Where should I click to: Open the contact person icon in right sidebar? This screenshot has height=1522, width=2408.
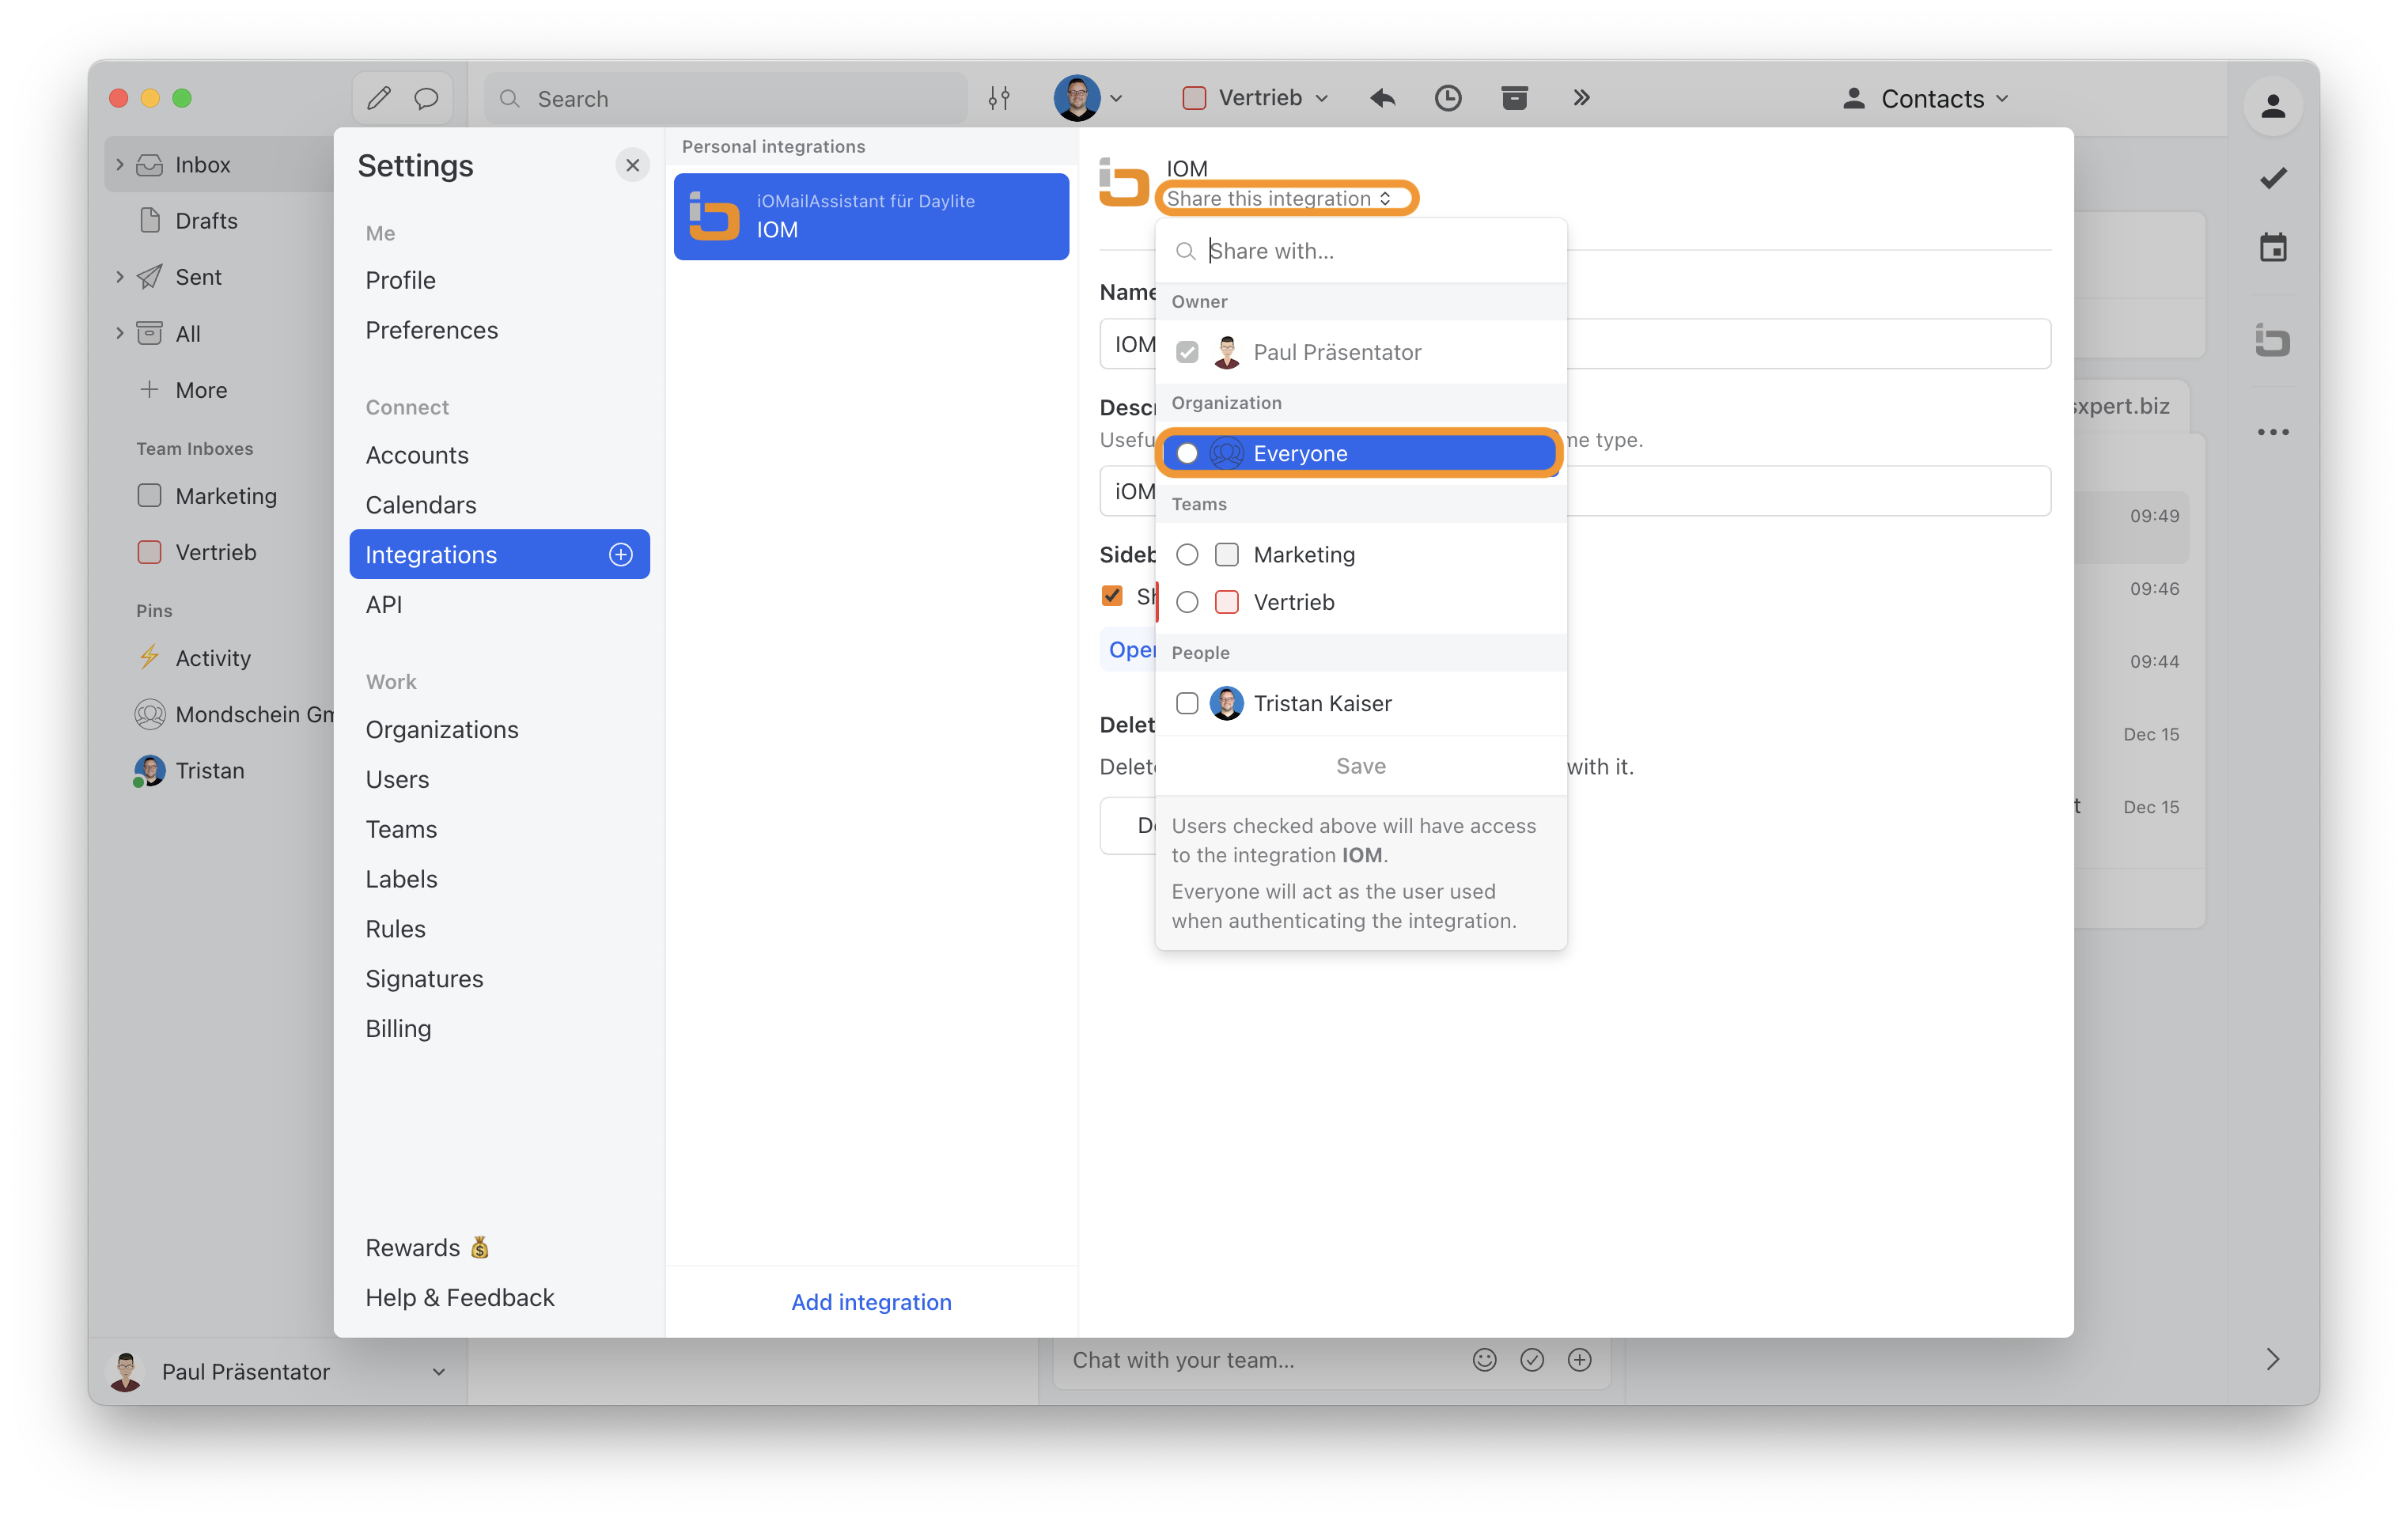pos(2273,105)
